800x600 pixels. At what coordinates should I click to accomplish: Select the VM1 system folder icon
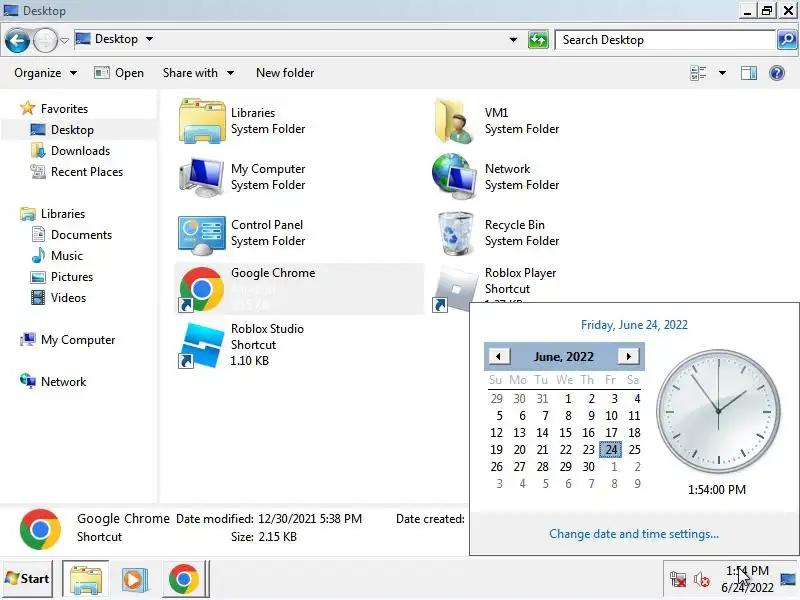pyautogui.click(x=455, y=121)
